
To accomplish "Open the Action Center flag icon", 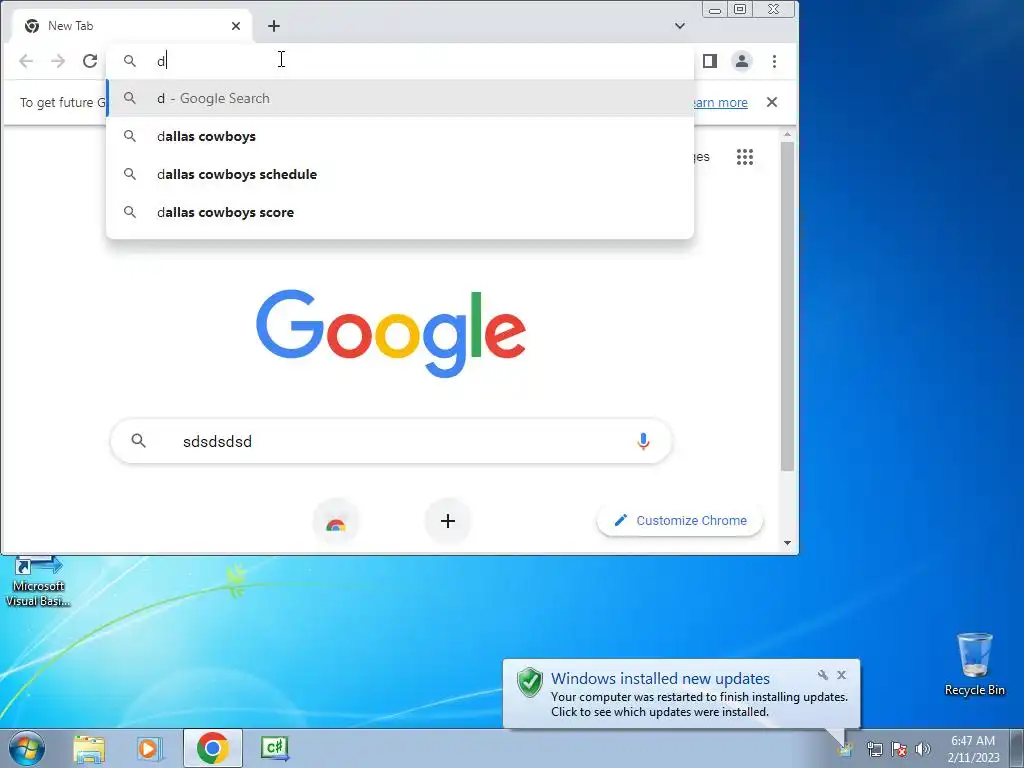I will [x=899, y=749].
